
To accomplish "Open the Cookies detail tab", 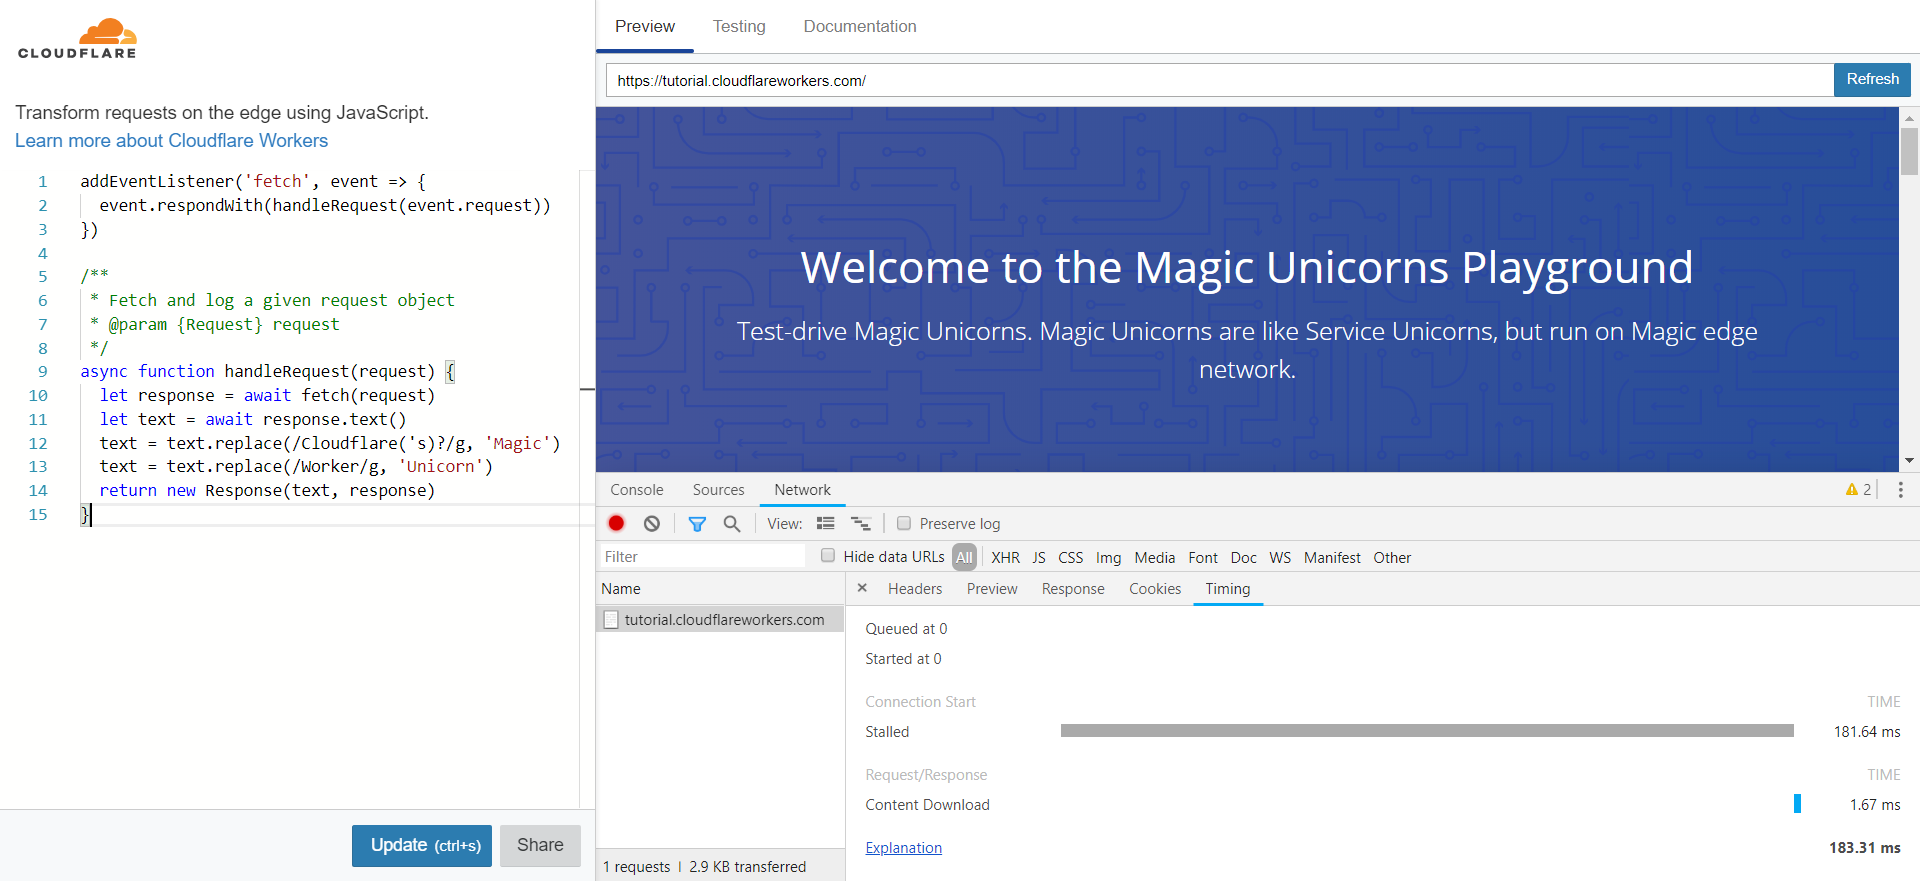I will point(1155,588).
